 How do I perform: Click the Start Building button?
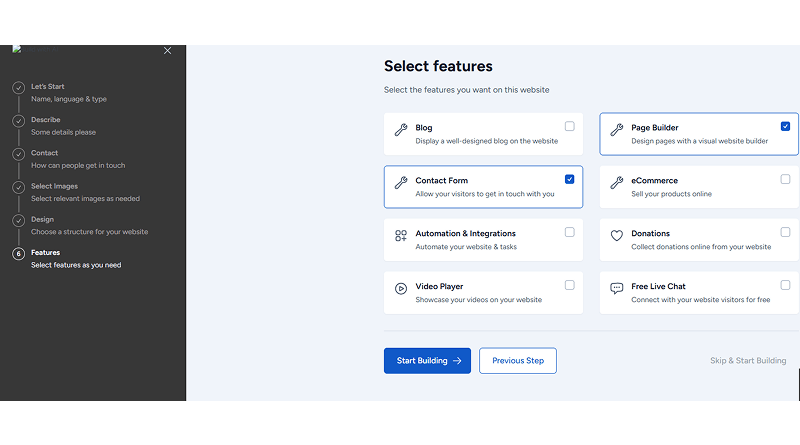427,361
